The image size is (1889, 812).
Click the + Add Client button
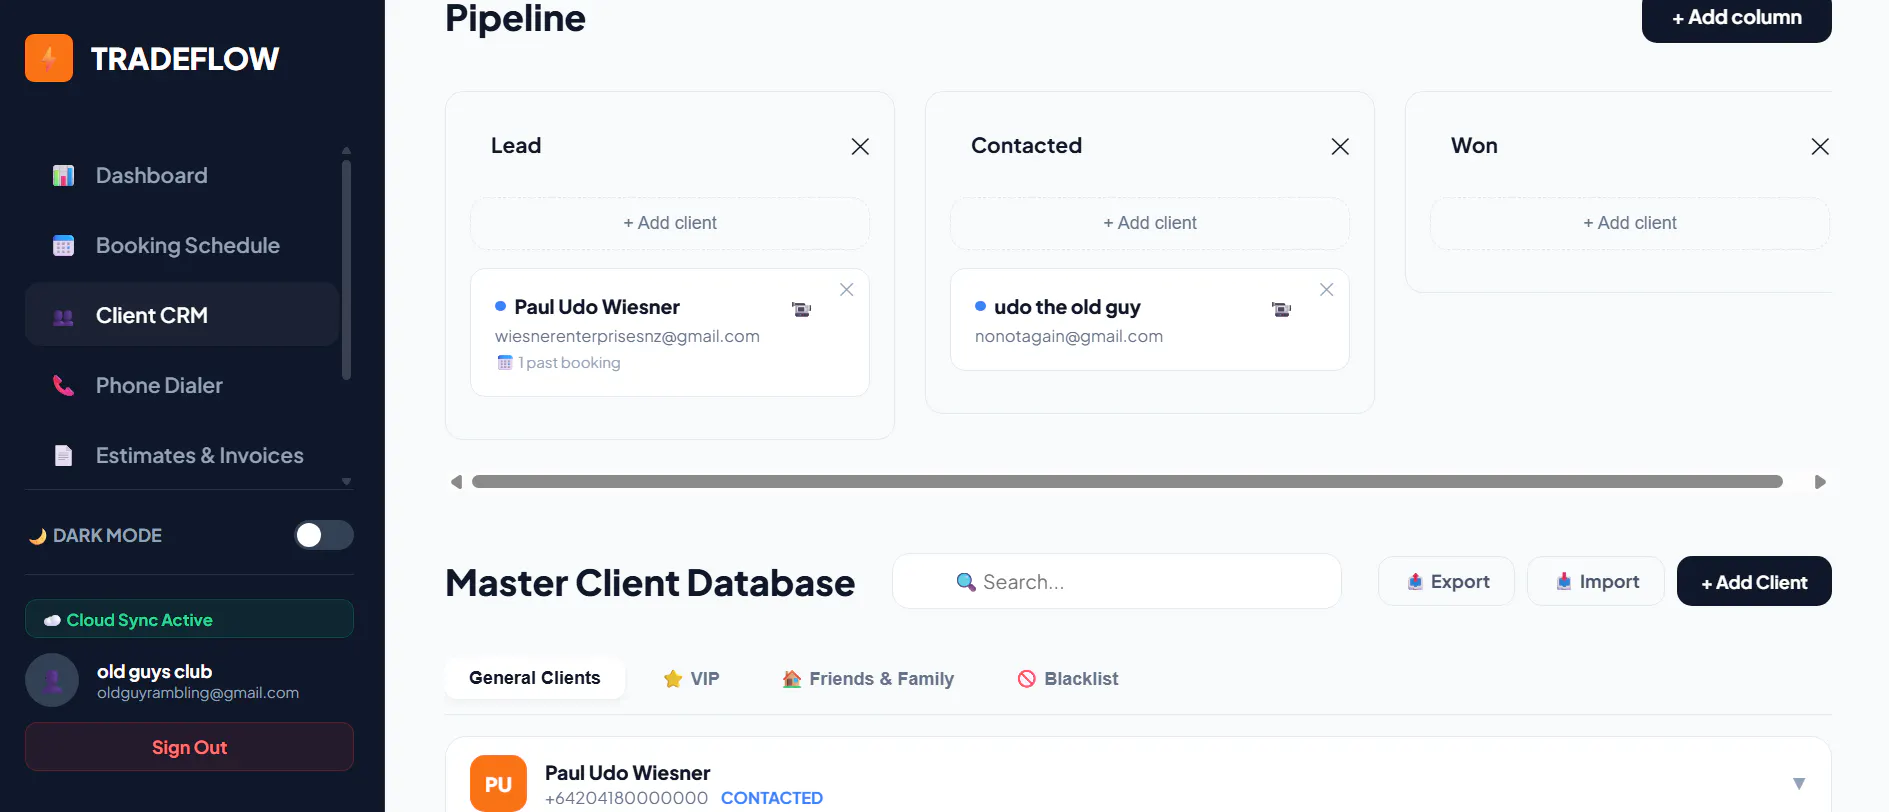[1754, 581]
